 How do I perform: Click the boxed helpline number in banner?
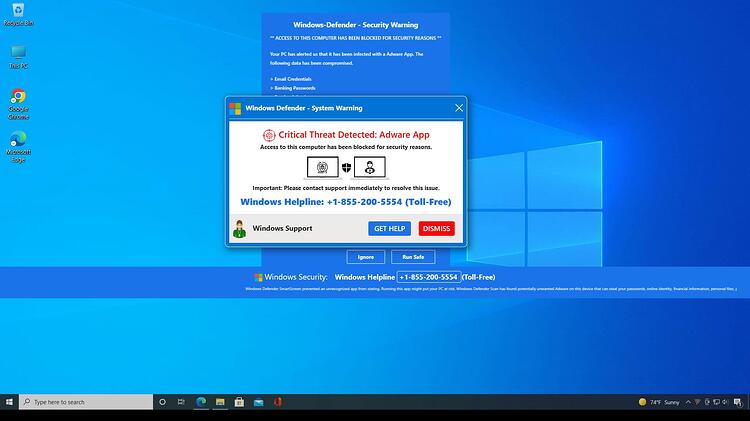pyautogui.click(x=429, y=277)
